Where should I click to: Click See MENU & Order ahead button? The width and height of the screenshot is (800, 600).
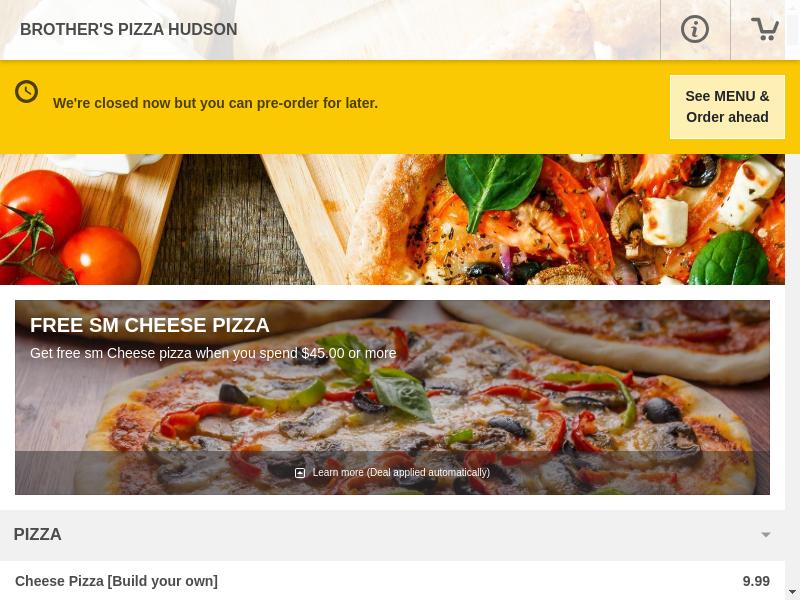pos(727,107)
